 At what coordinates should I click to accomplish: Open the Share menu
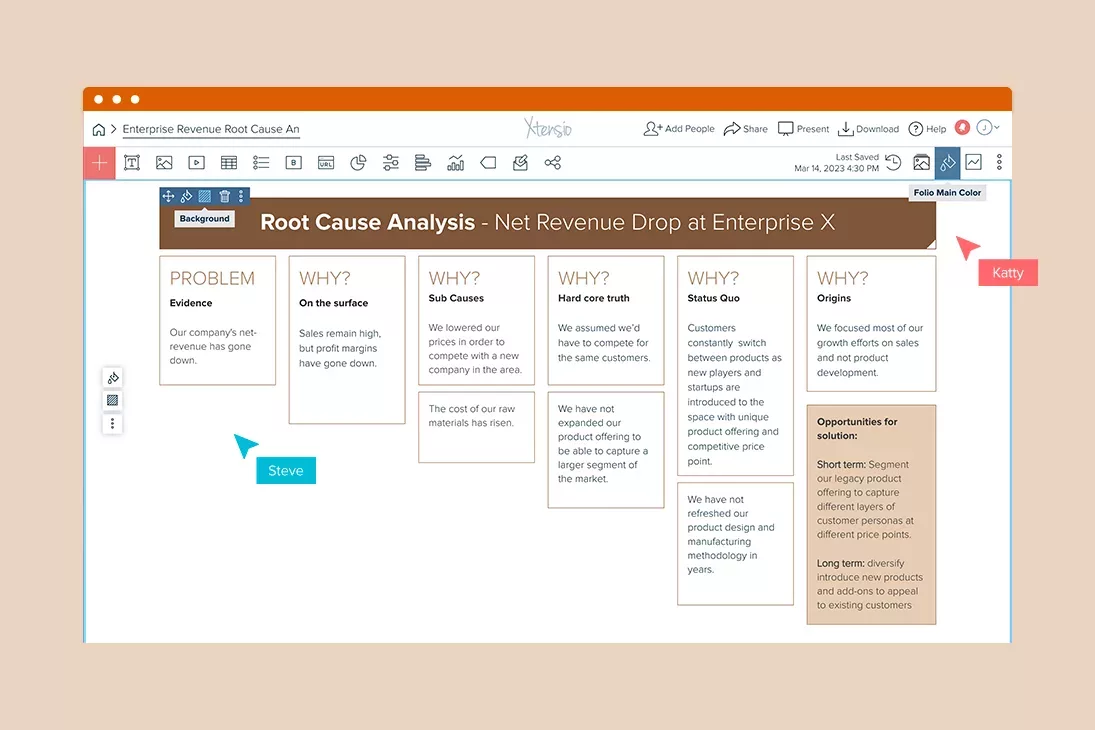pos(745,128)
